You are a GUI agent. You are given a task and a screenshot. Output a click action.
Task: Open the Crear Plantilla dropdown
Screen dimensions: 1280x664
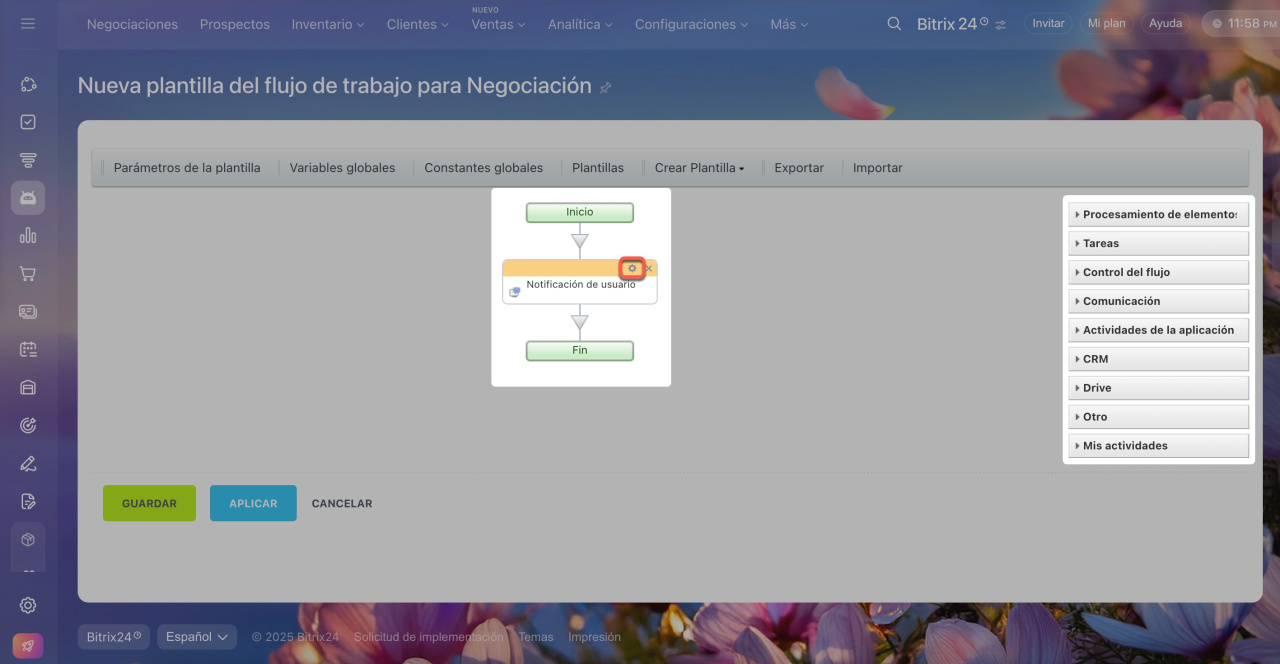tap(699, 168)
